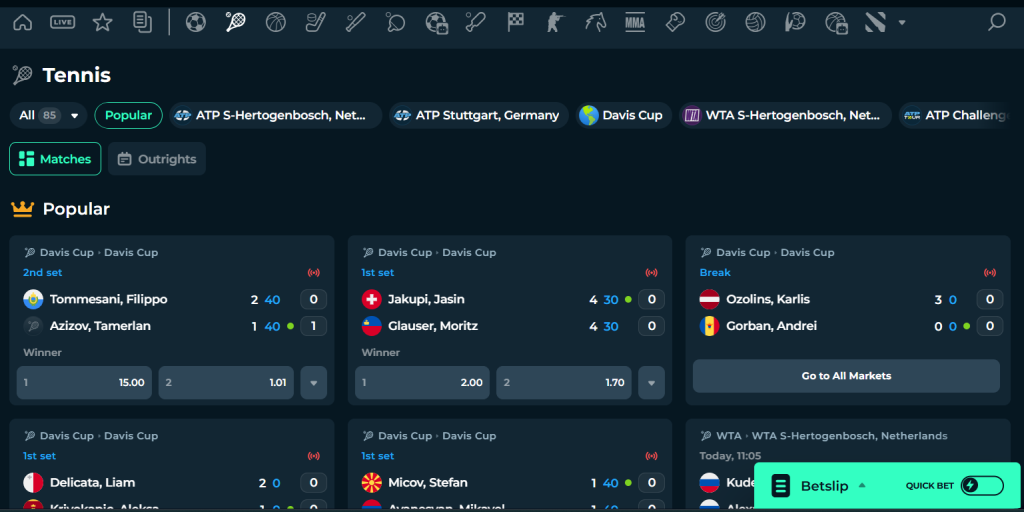Click live stream icon on Delicata match
The width and height of the screenshot is (1024, 512).
click(x=313, y=456)
